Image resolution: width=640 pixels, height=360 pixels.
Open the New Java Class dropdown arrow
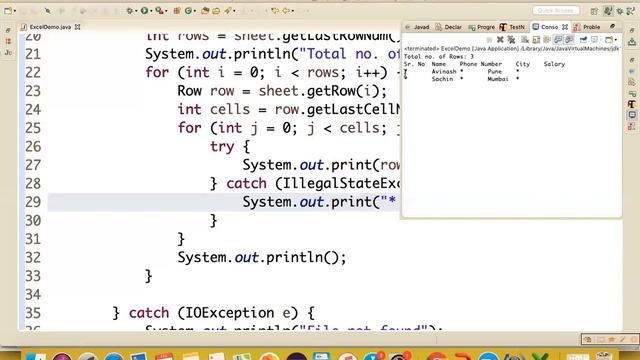195,11
